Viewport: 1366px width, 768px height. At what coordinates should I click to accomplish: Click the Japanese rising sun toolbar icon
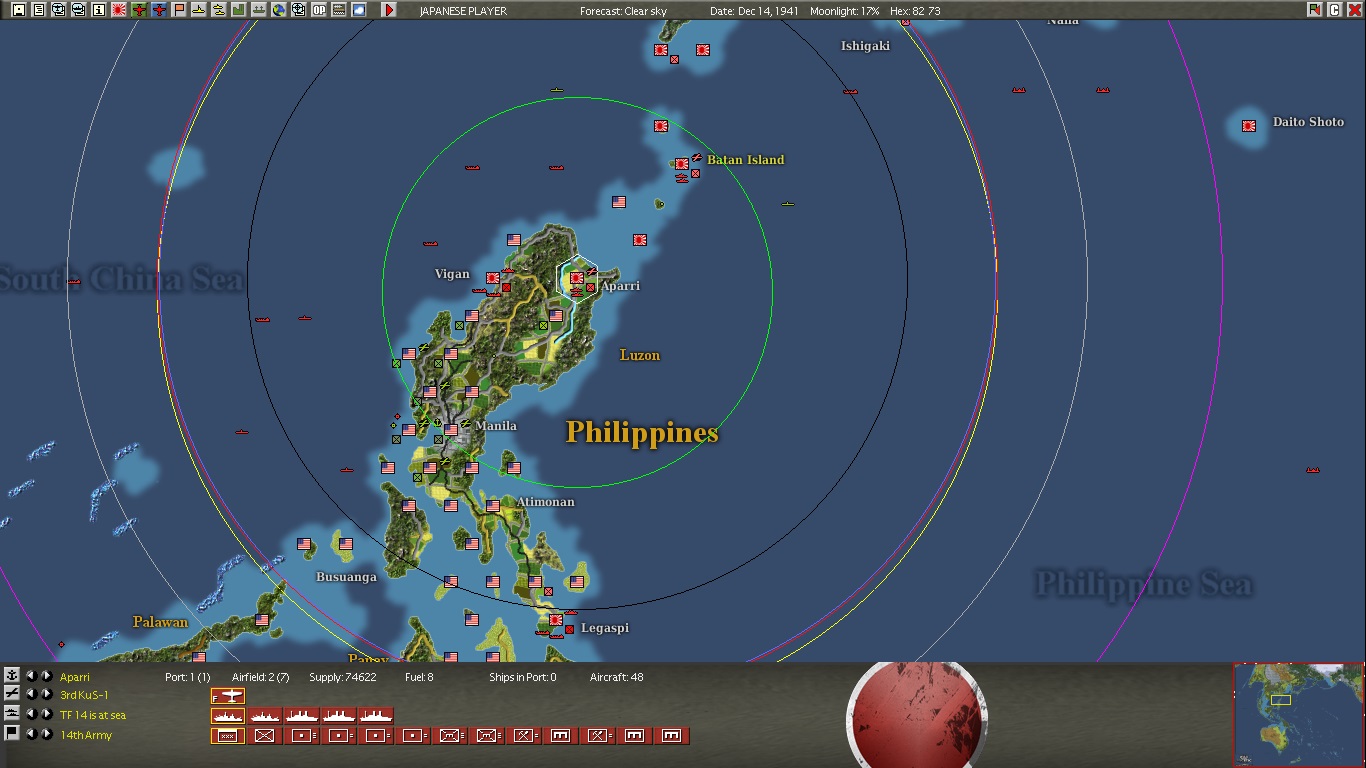pos(118,10)
